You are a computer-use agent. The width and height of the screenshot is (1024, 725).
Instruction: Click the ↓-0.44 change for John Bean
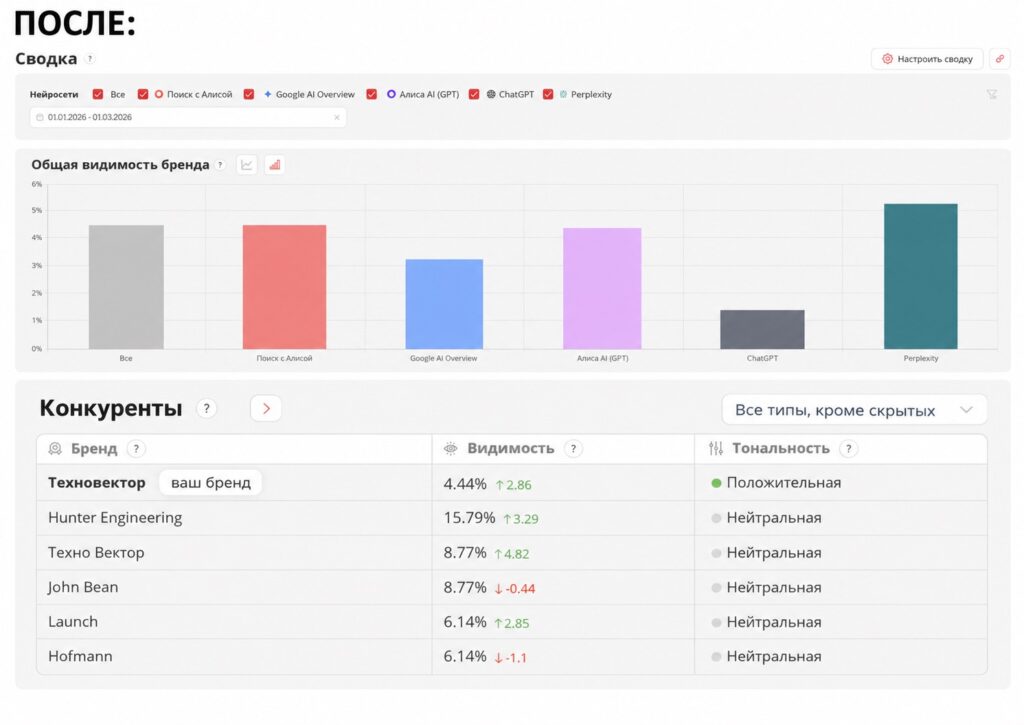pos(515,588)
